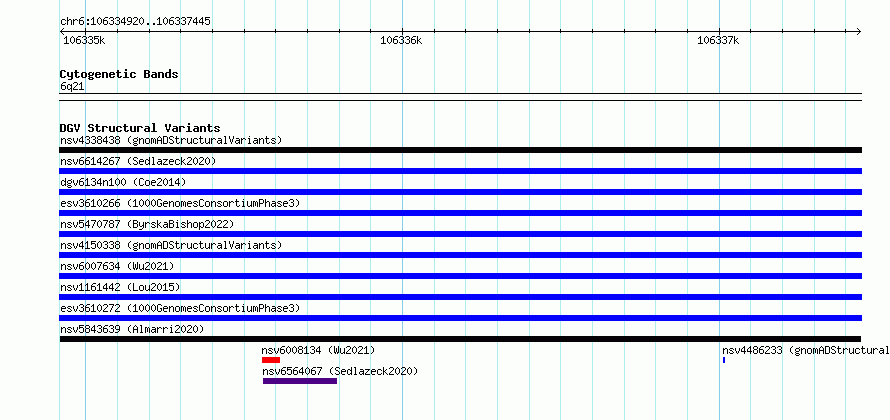Viewport: 890px width, 420px height.
Task: Open the nsv6564067 (Sedlazeck2020) label
Action: pos(340,371)
